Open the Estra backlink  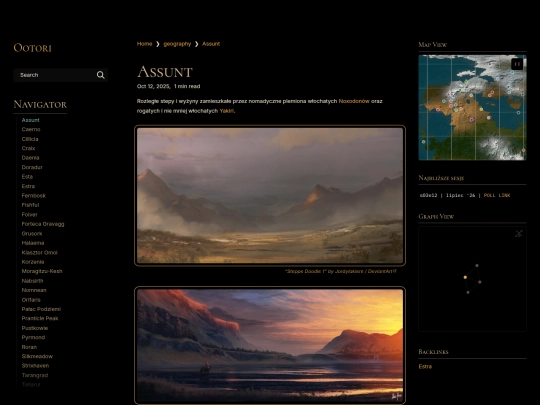(x=425, y=366)
